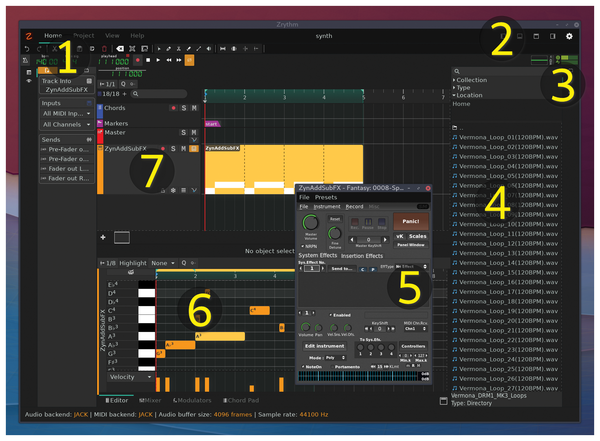600x441 pixels.
Task: Click the Fast-forward transport button
Action: [x=179, y=60]
